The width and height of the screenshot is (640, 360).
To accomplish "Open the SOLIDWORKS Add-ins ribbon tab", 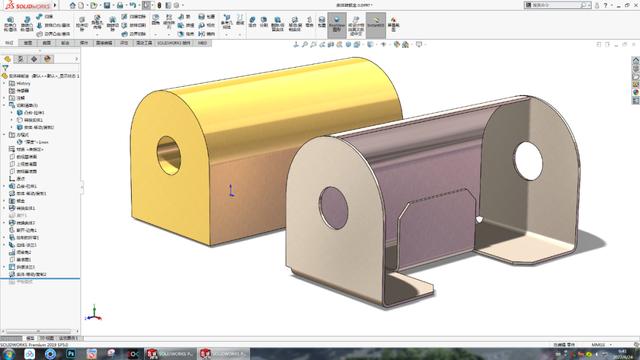I will [x=174, y=43].
